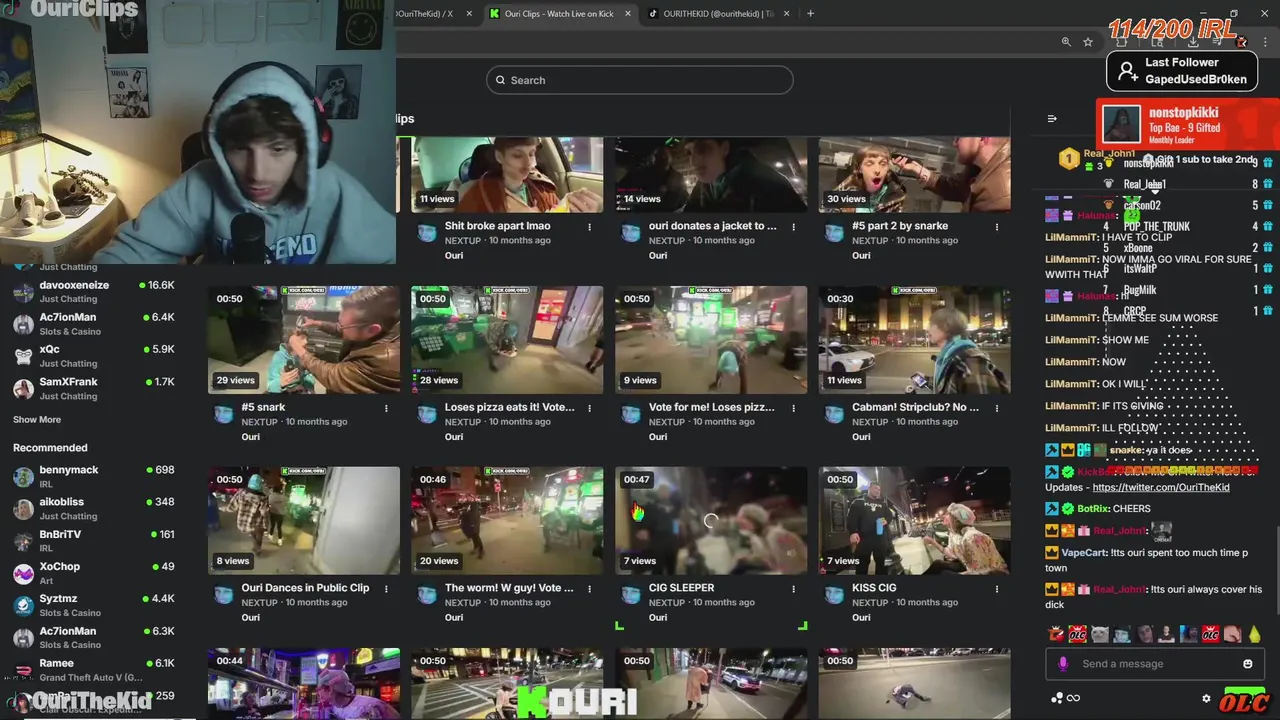
Task: Click 'Show More' in the sidebar
Action: click(37, 420)
